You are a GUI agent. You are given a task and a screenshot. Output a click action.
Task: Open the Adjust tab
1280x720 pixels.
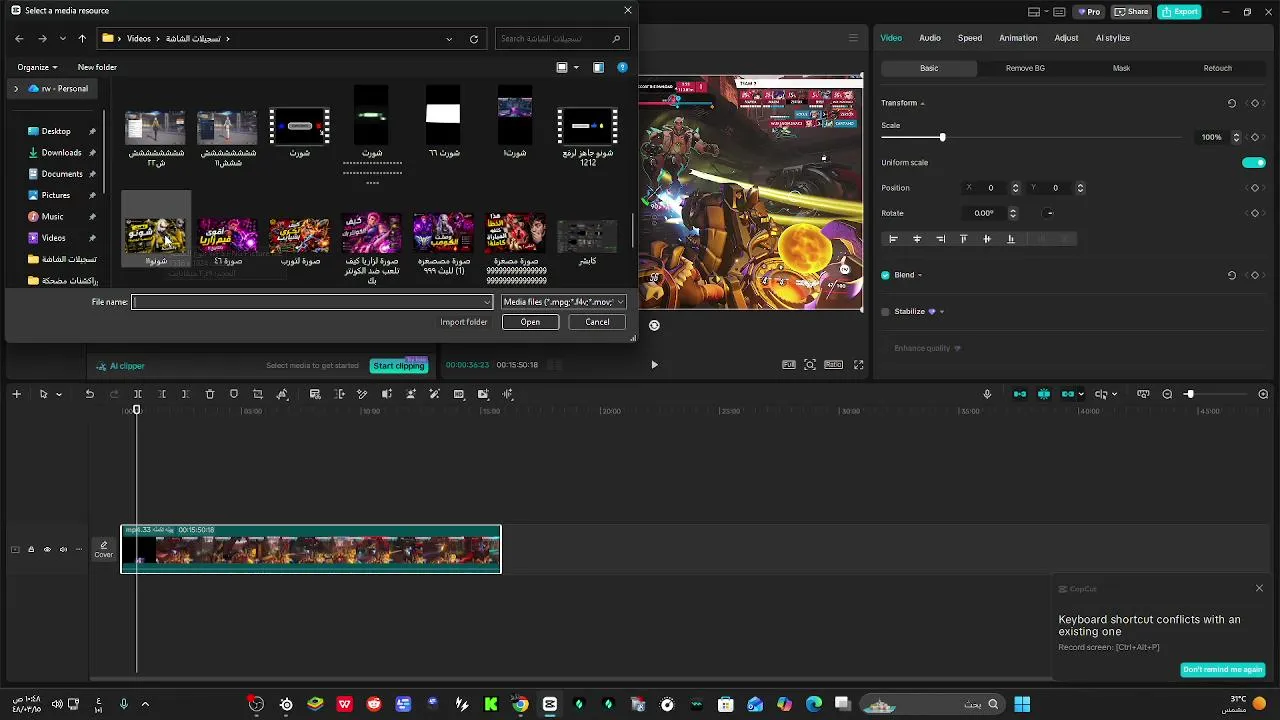tap(1066, 38)
